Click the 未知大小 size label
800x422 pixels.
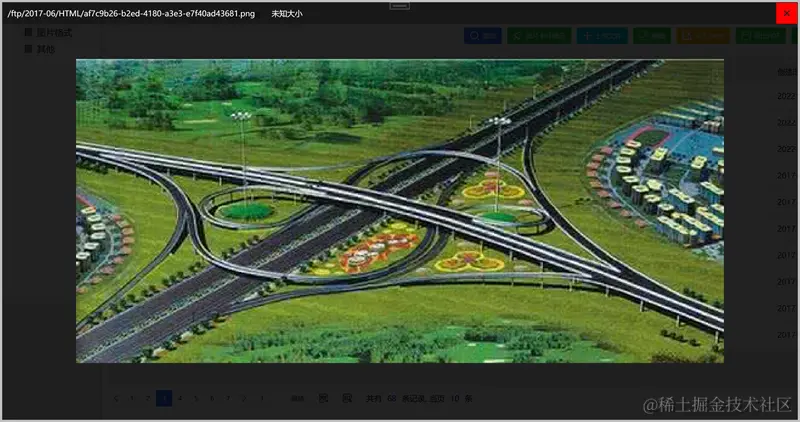287,14
